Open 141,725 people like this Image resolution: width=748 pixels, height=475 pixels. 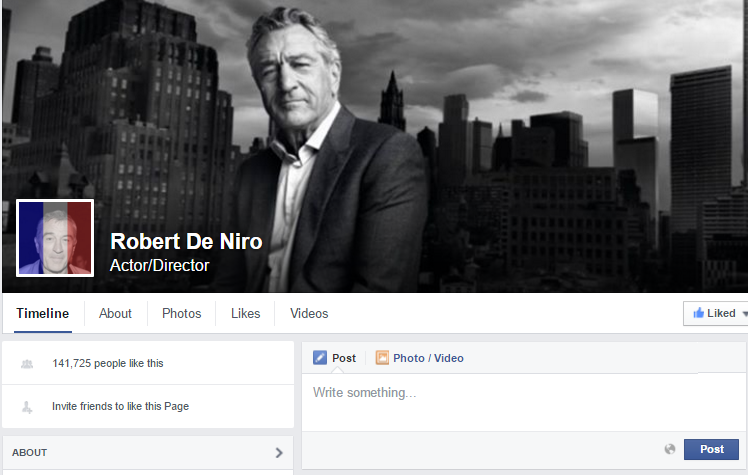(108, 363)
